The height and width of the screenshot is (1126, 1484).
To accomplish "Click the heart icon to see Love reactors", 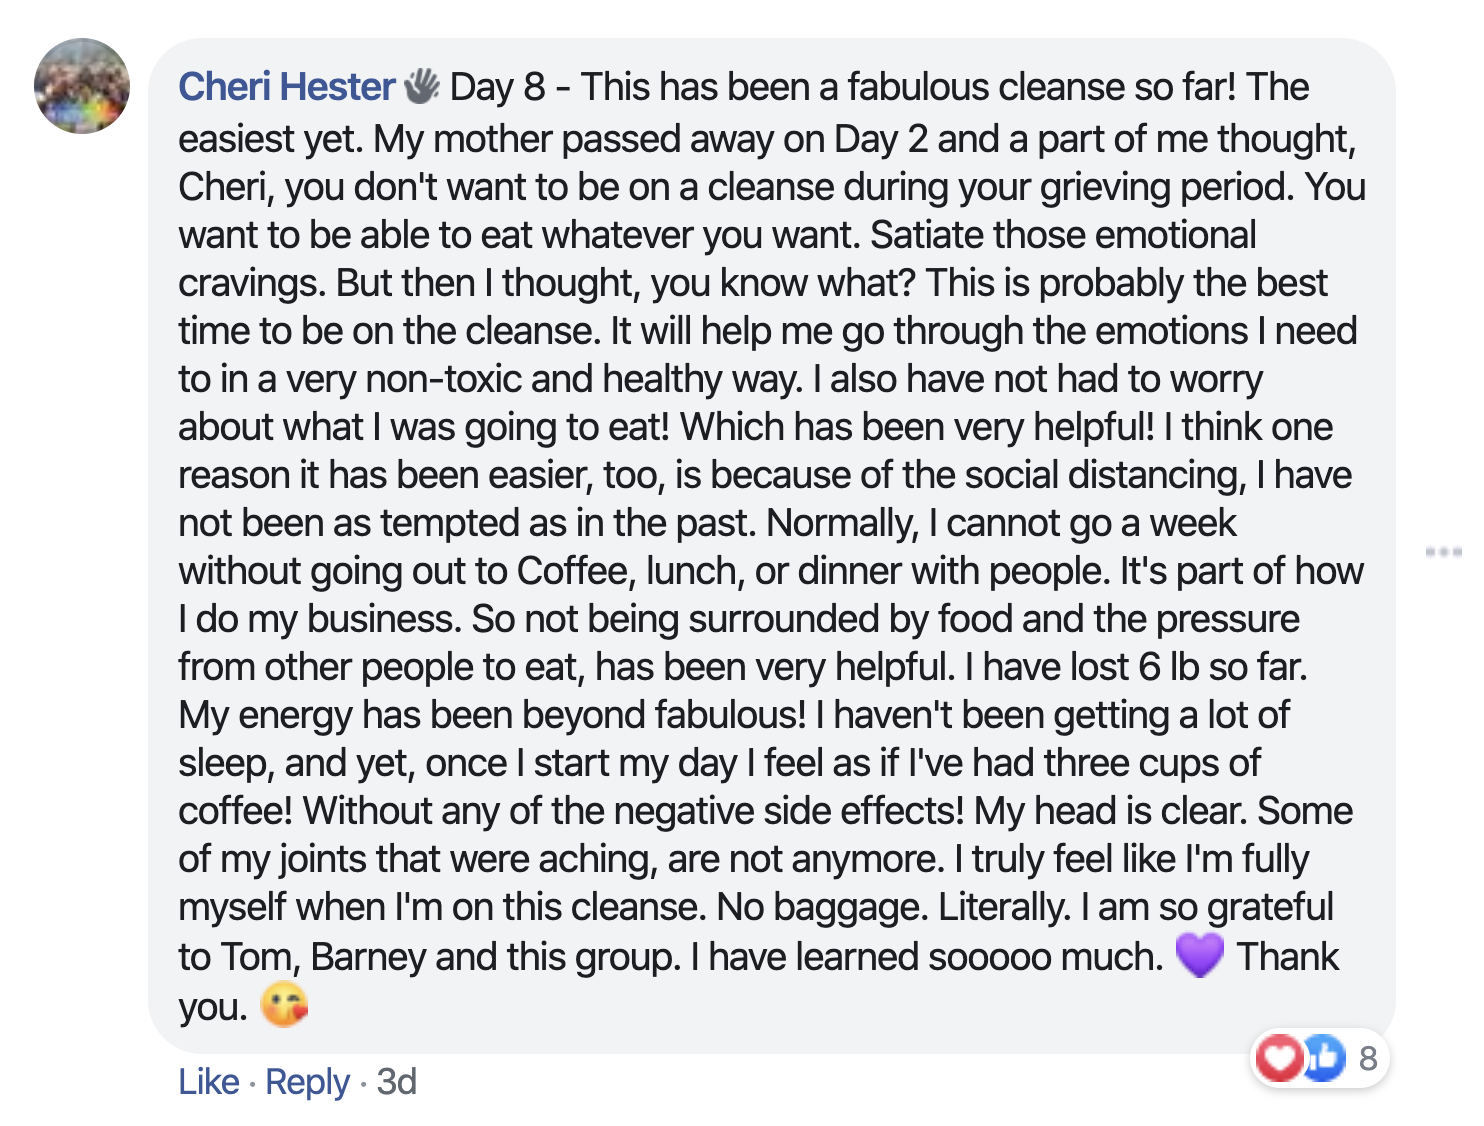I will click(1280, 1060).
